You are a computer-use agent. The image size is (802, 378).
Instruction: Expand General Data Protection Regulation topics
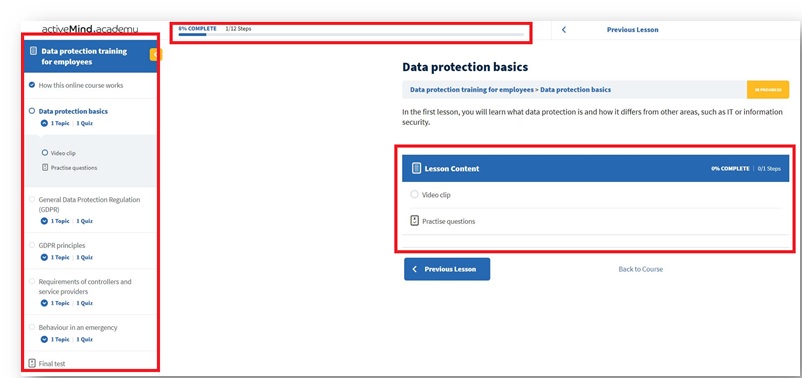point(44,221)
